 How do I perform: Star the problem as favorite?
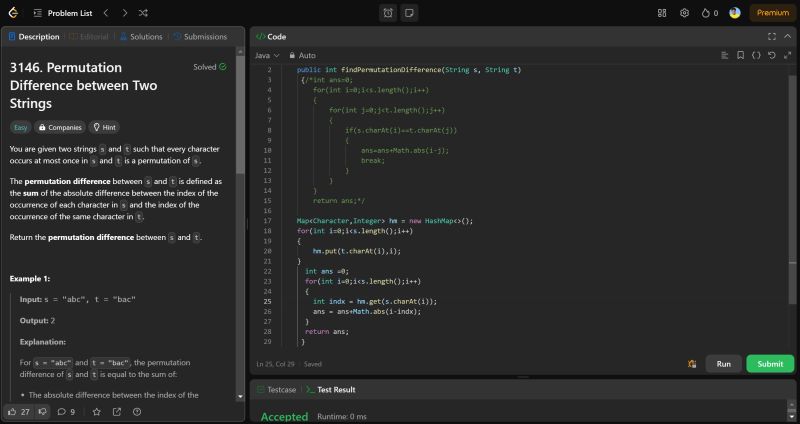[96, 412]
